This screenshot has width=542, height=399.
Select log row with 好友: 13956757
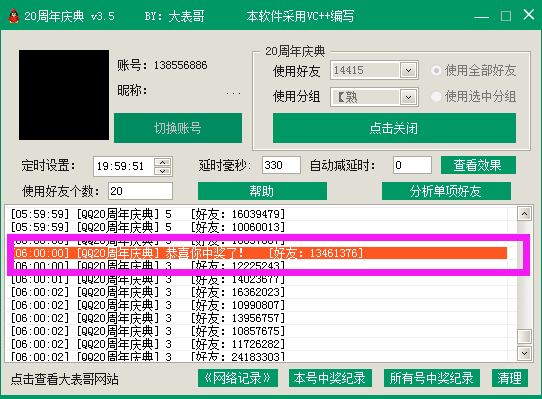point(256,318)
